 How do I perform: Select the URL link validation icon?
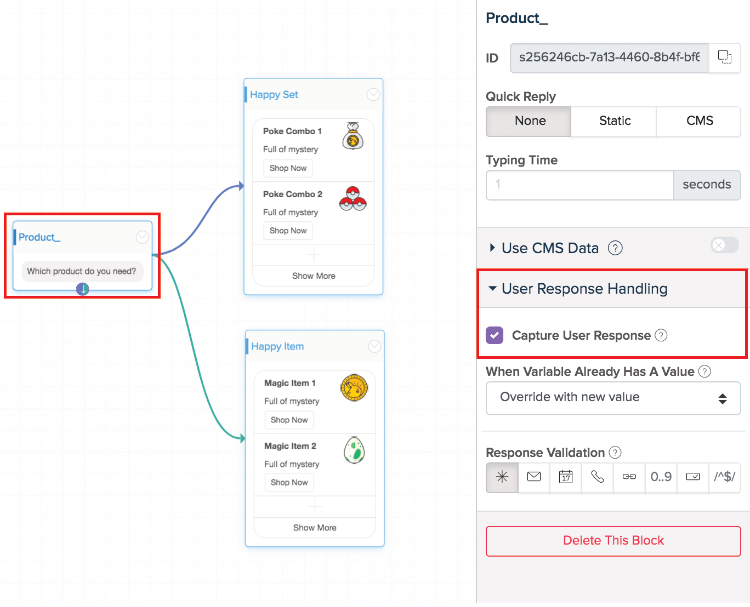coord(629,477)
